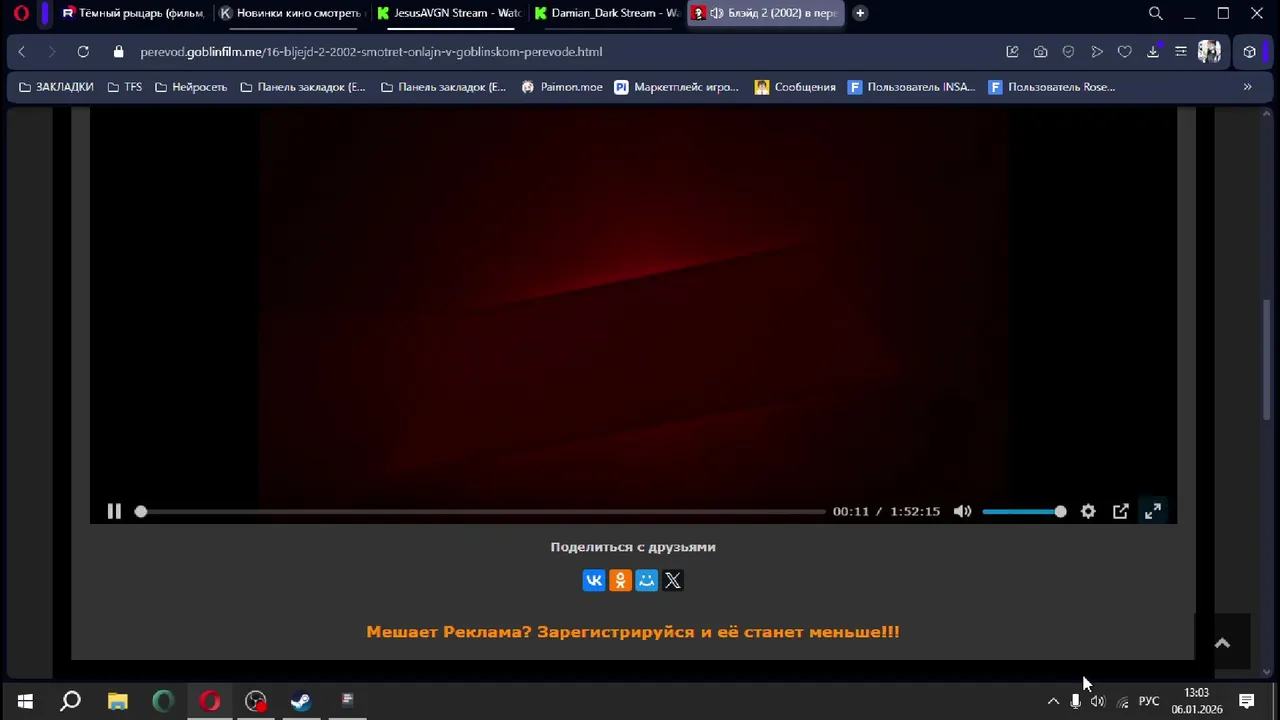Screen dimensions: 1280x720
Task: Share via X (Twitter) icon
Action: [673, 580]
